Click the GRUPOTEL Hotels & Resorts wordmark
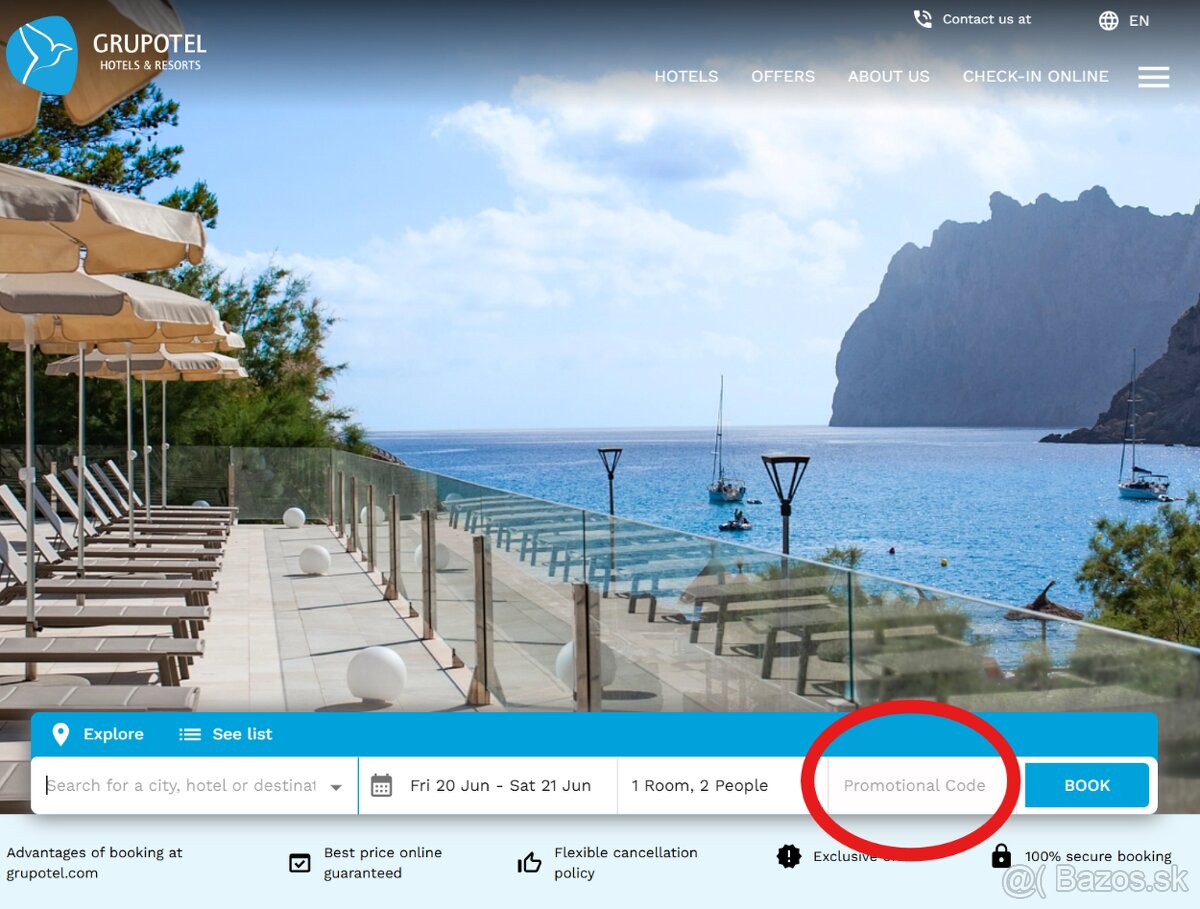Image resolution: width=1200 pixels, height=909 pixels. point(150,52)
